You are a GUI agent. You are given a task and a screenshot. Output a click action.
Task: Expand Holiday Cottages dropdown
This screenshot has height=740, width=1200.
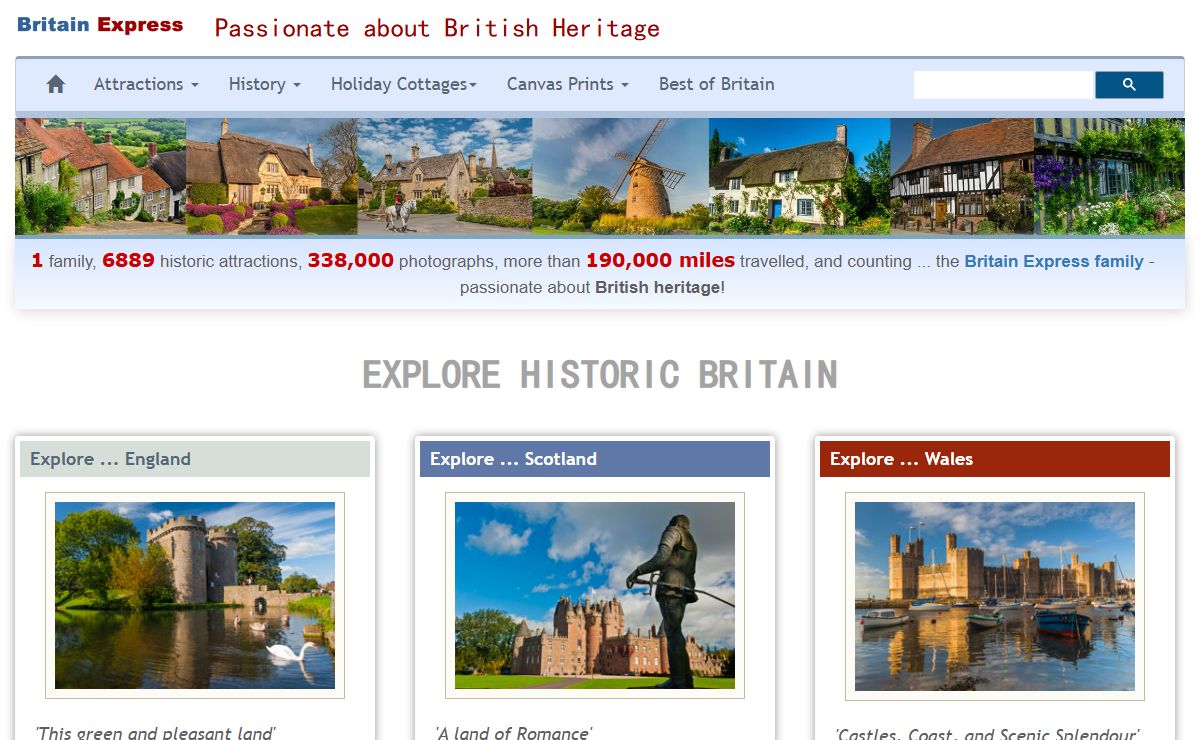coord(404,84)
